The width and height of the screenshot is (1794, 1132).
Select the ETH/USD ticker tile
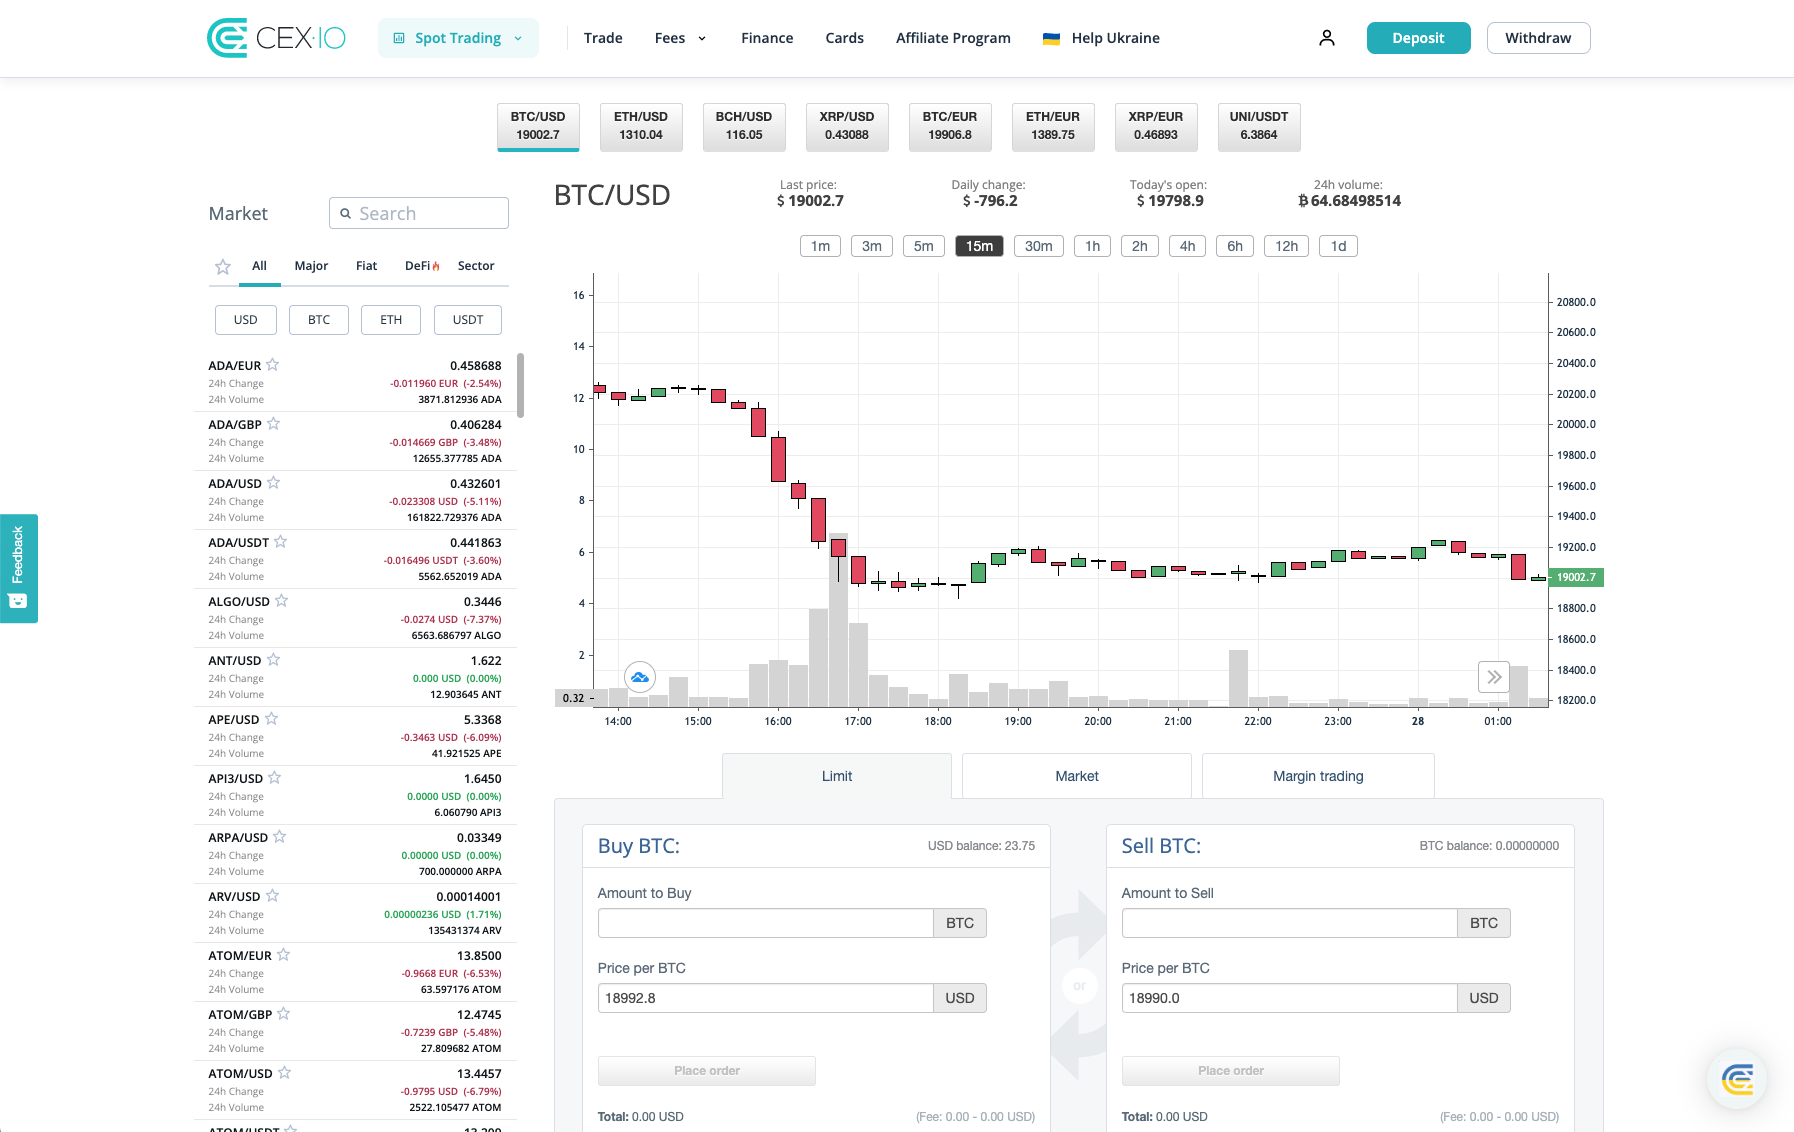click(x=641, y=126)
